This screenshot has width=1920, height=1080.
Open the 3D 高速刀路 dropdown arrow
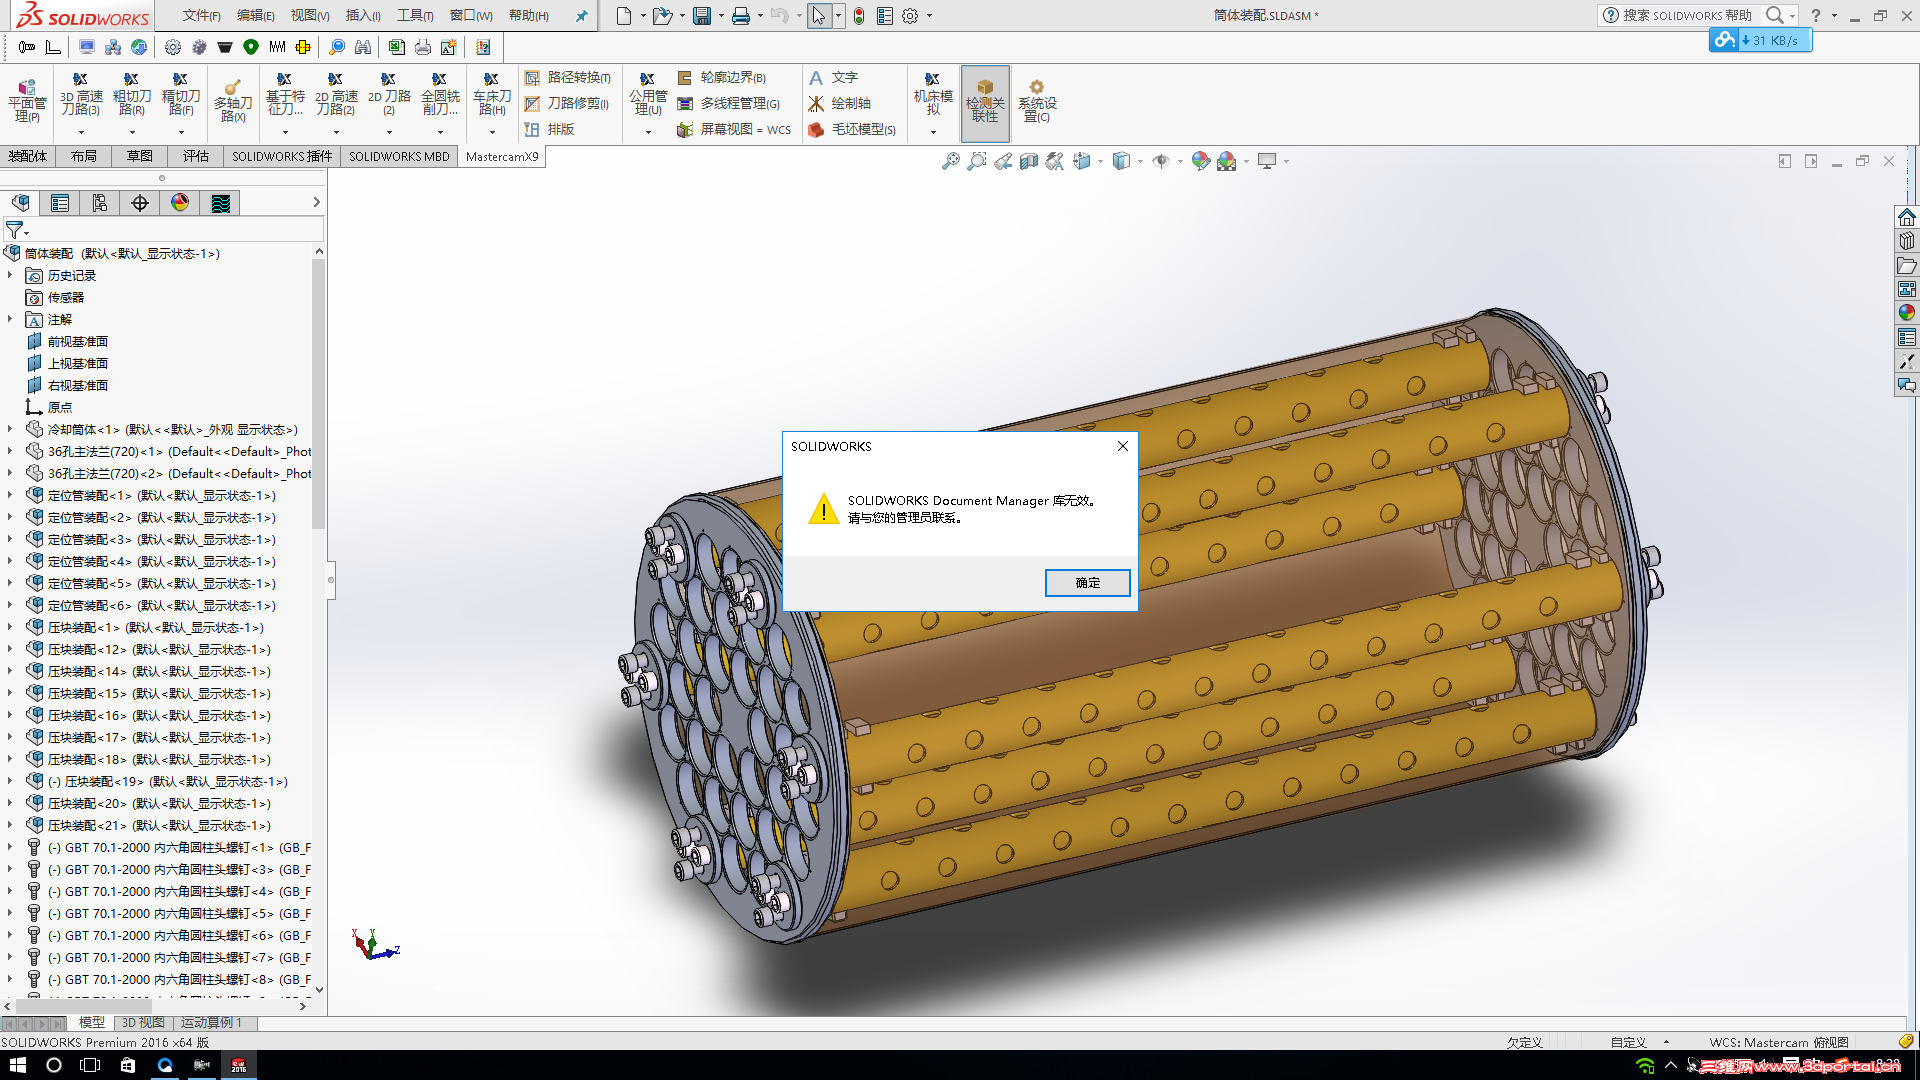tap(81, 132)
